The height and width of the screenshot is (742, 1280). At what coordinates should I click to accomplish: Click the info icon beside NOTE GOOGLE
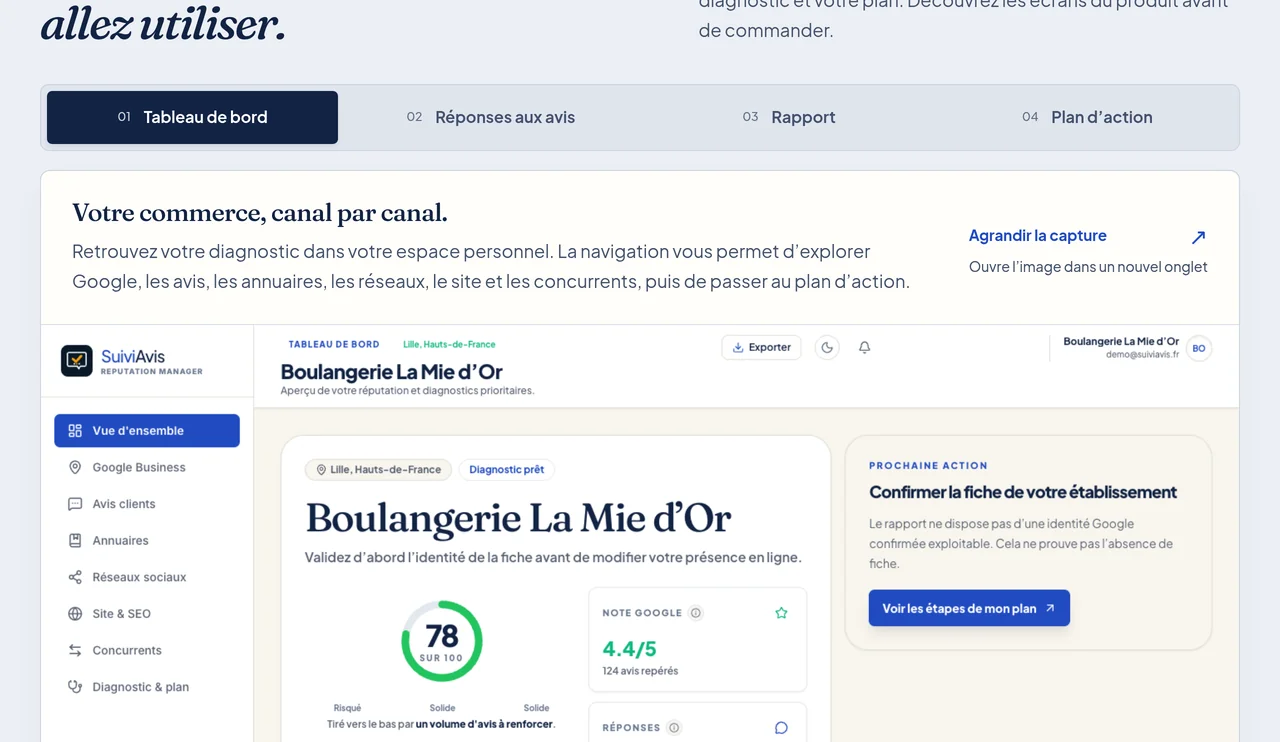tap(696, 613)
